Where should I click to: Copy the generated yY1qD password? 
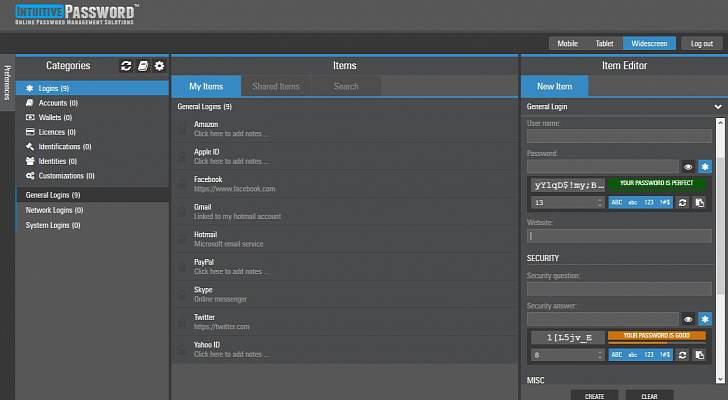pos(700,202)
